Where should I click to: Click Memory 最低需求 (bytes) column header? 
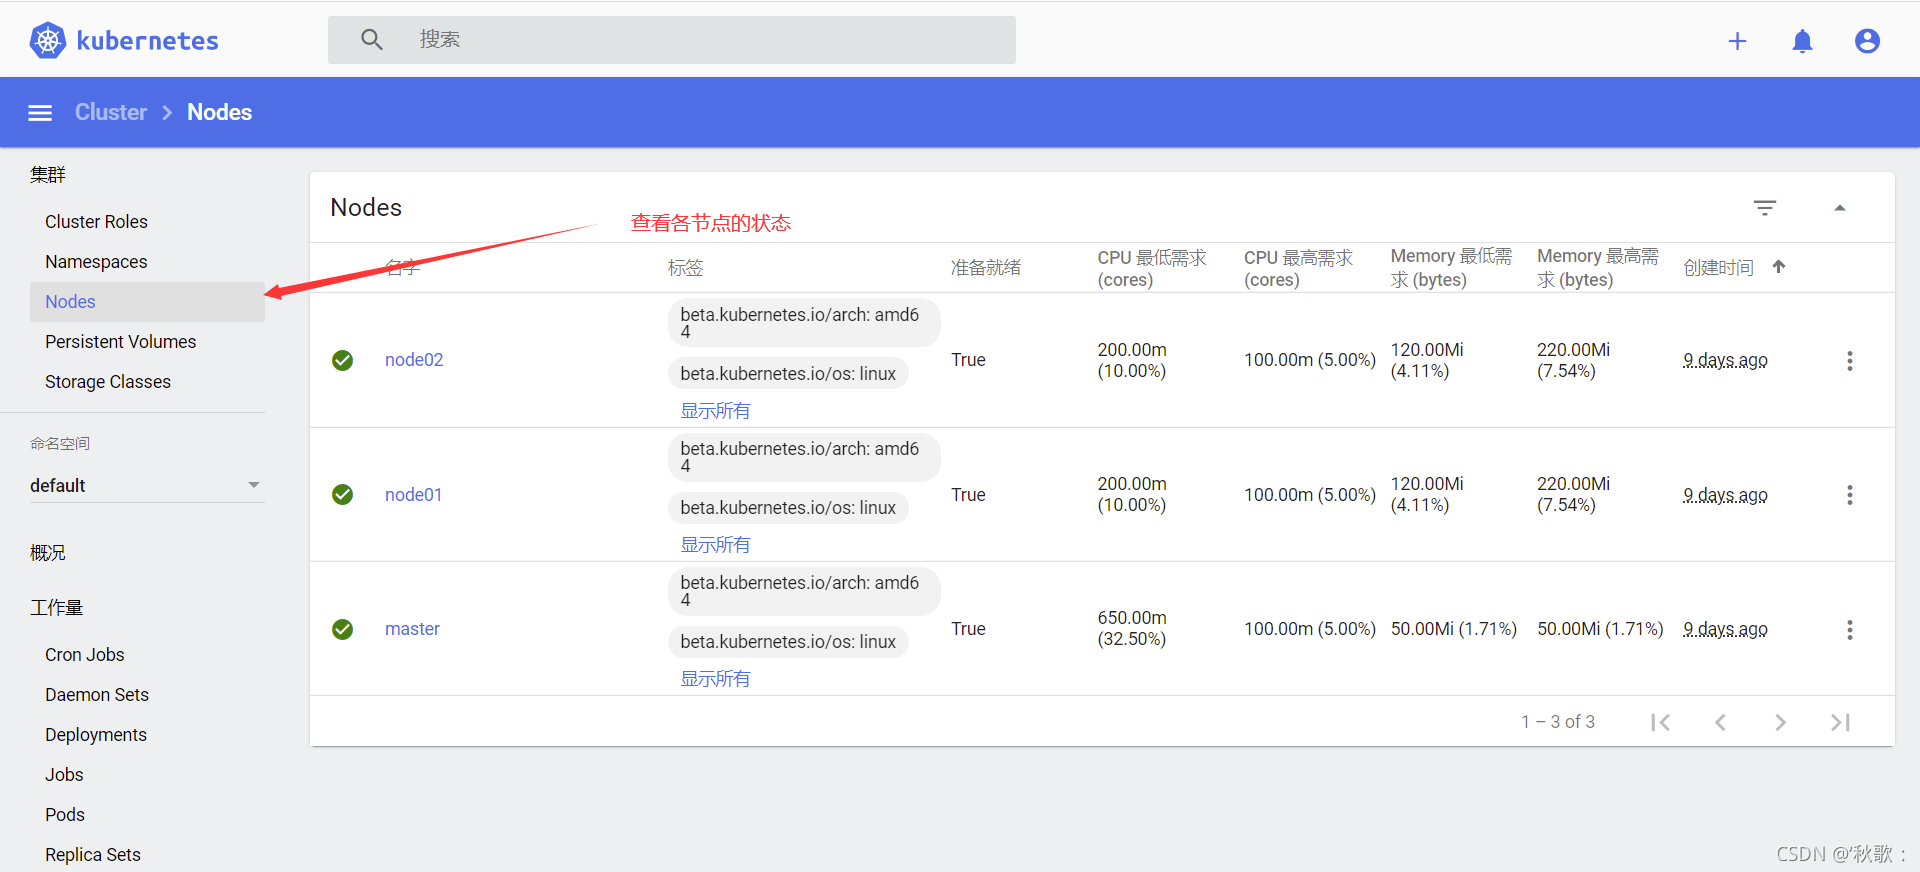[1451, 268]
